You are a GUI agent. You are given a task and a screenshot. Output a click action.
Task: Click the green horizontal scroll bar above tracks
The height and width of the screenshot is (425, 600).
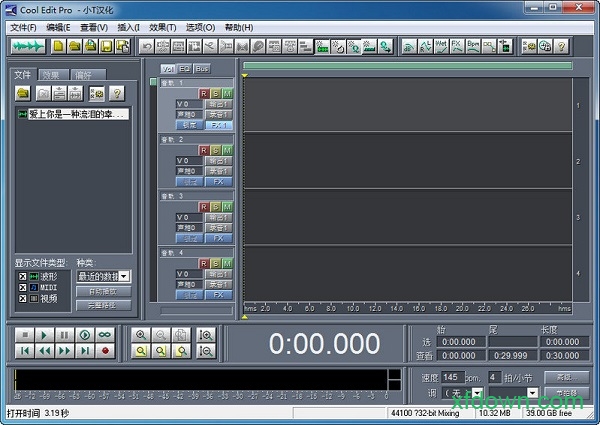click(x=408, y=66)
